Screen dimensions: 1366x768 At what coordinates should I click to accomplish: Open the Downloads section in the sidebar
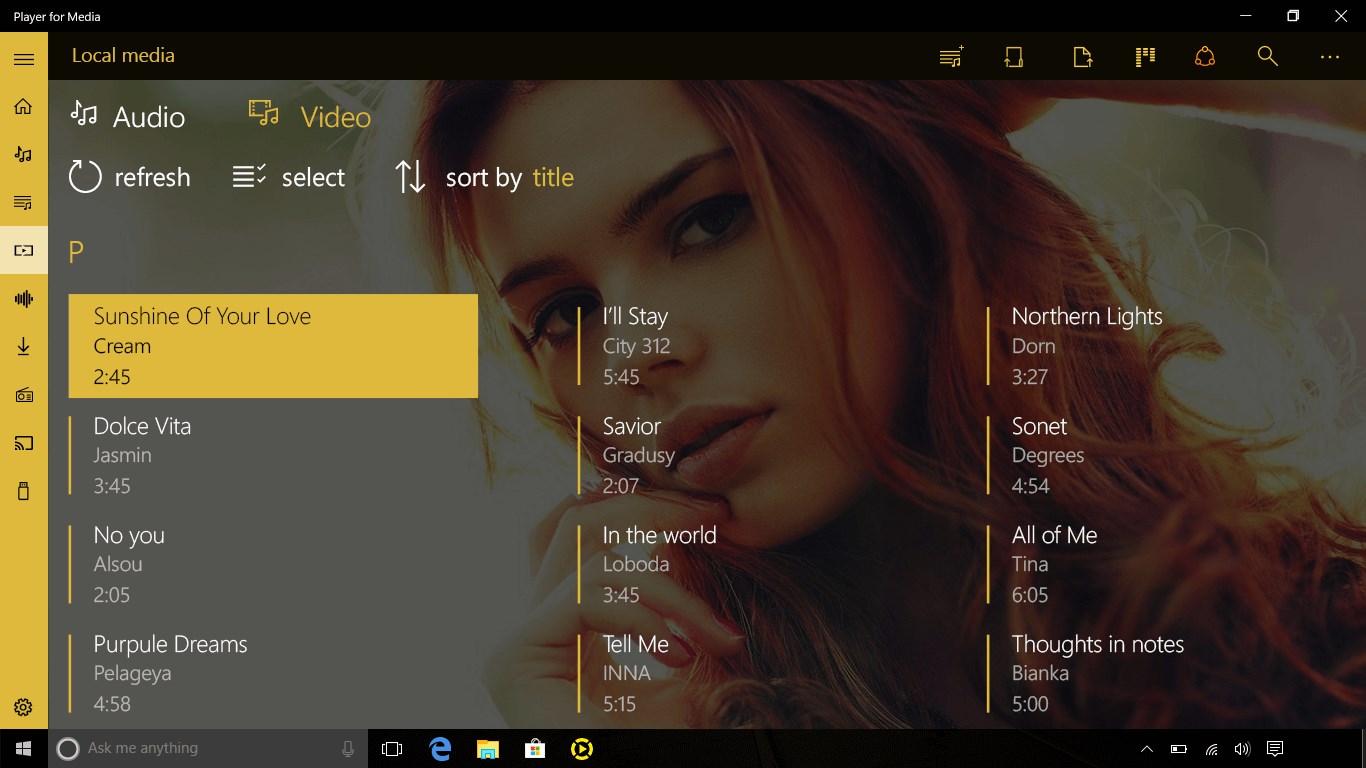[23, 346]
